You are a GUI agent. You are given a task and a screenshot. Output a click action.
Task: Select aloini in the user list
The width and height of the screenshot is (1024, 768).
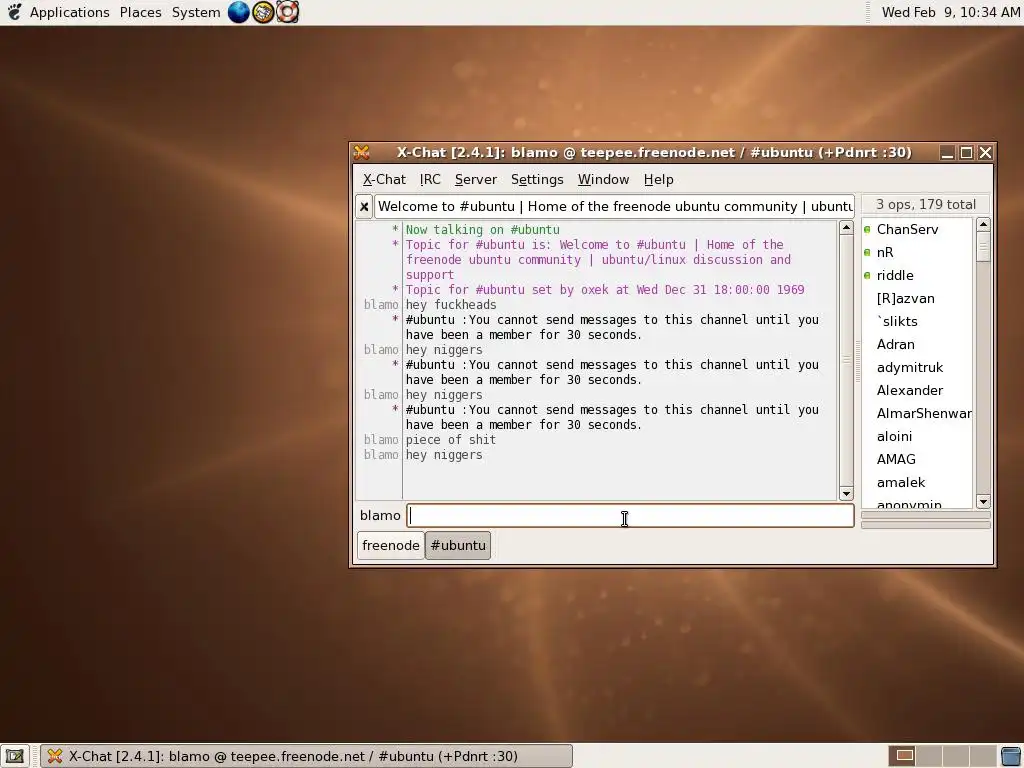coord(918,436)
